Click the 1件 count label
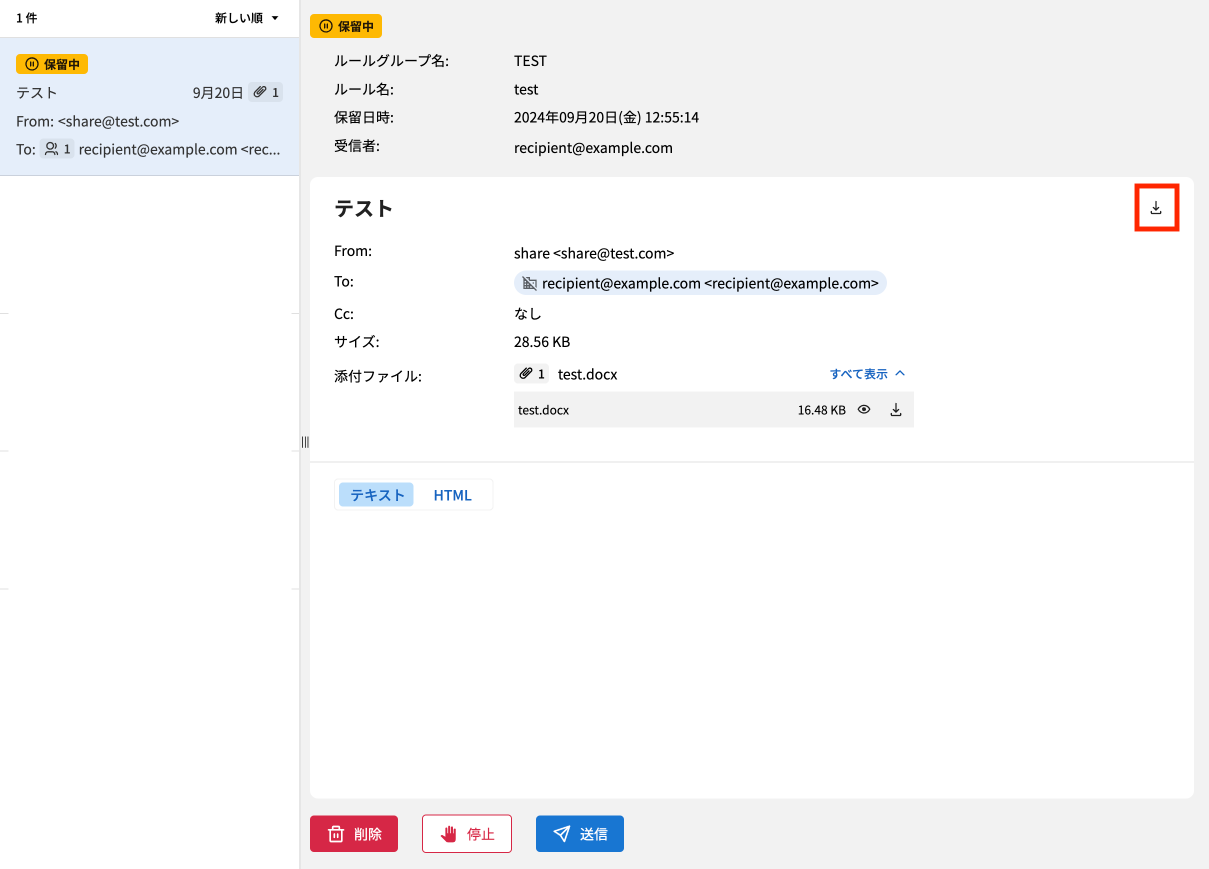The width and height of the screenshot is (1209, 869). pyautogui.click(x=26, y=18)
